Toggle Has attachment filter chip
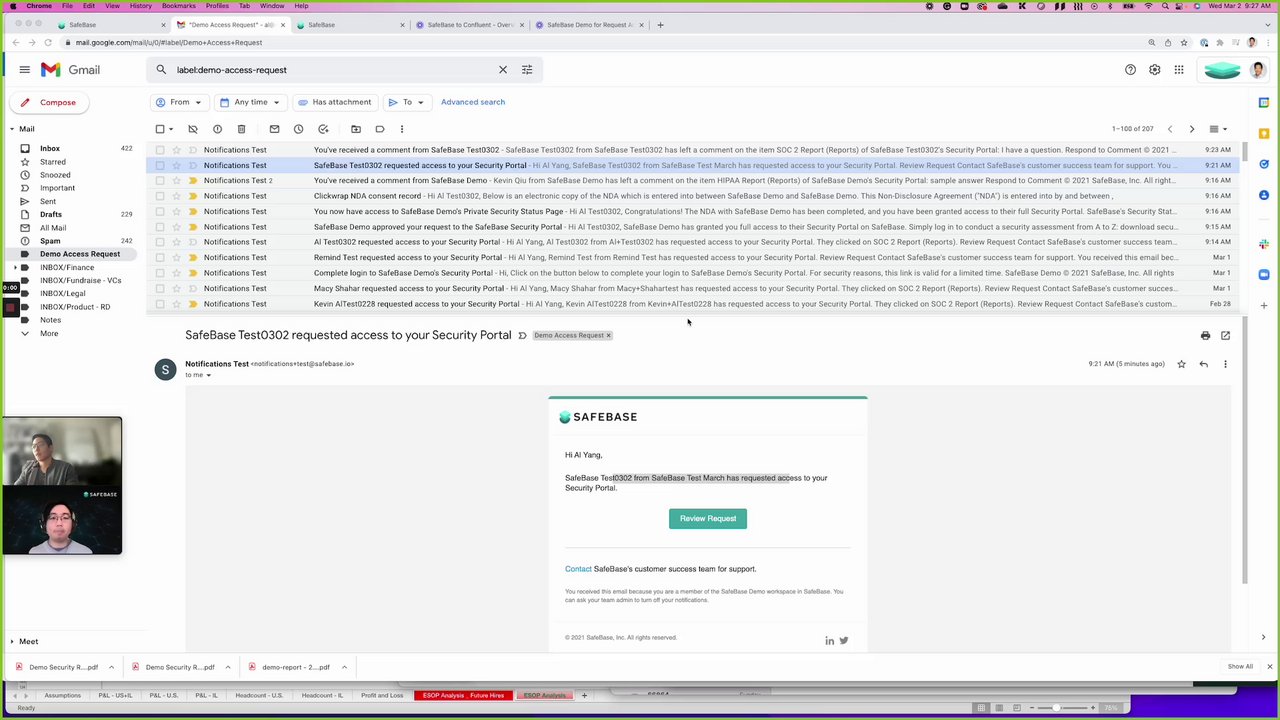This screenshot has width=1280, height=720. click(335, 102)
